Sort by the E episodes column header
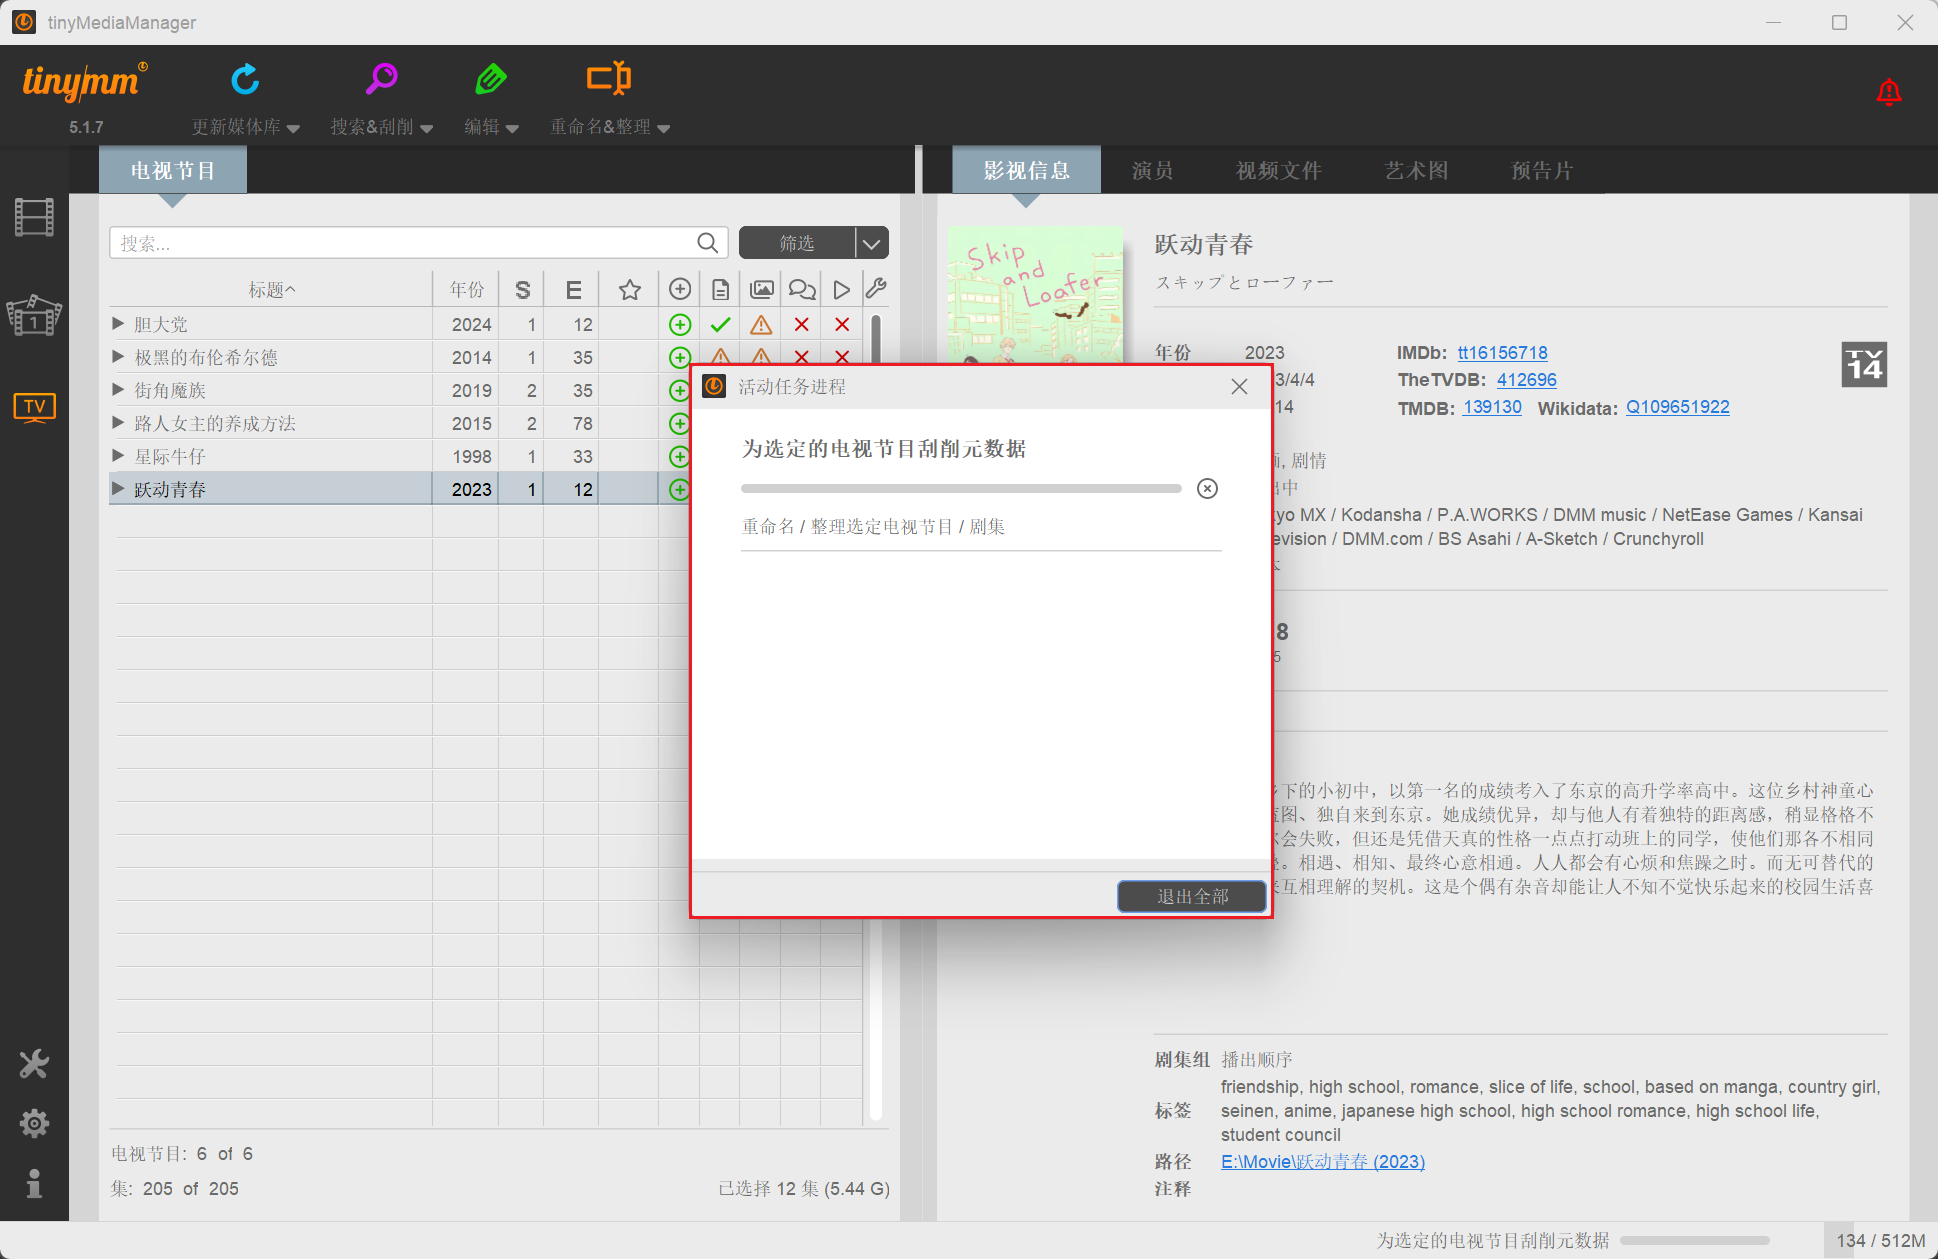 573,290
